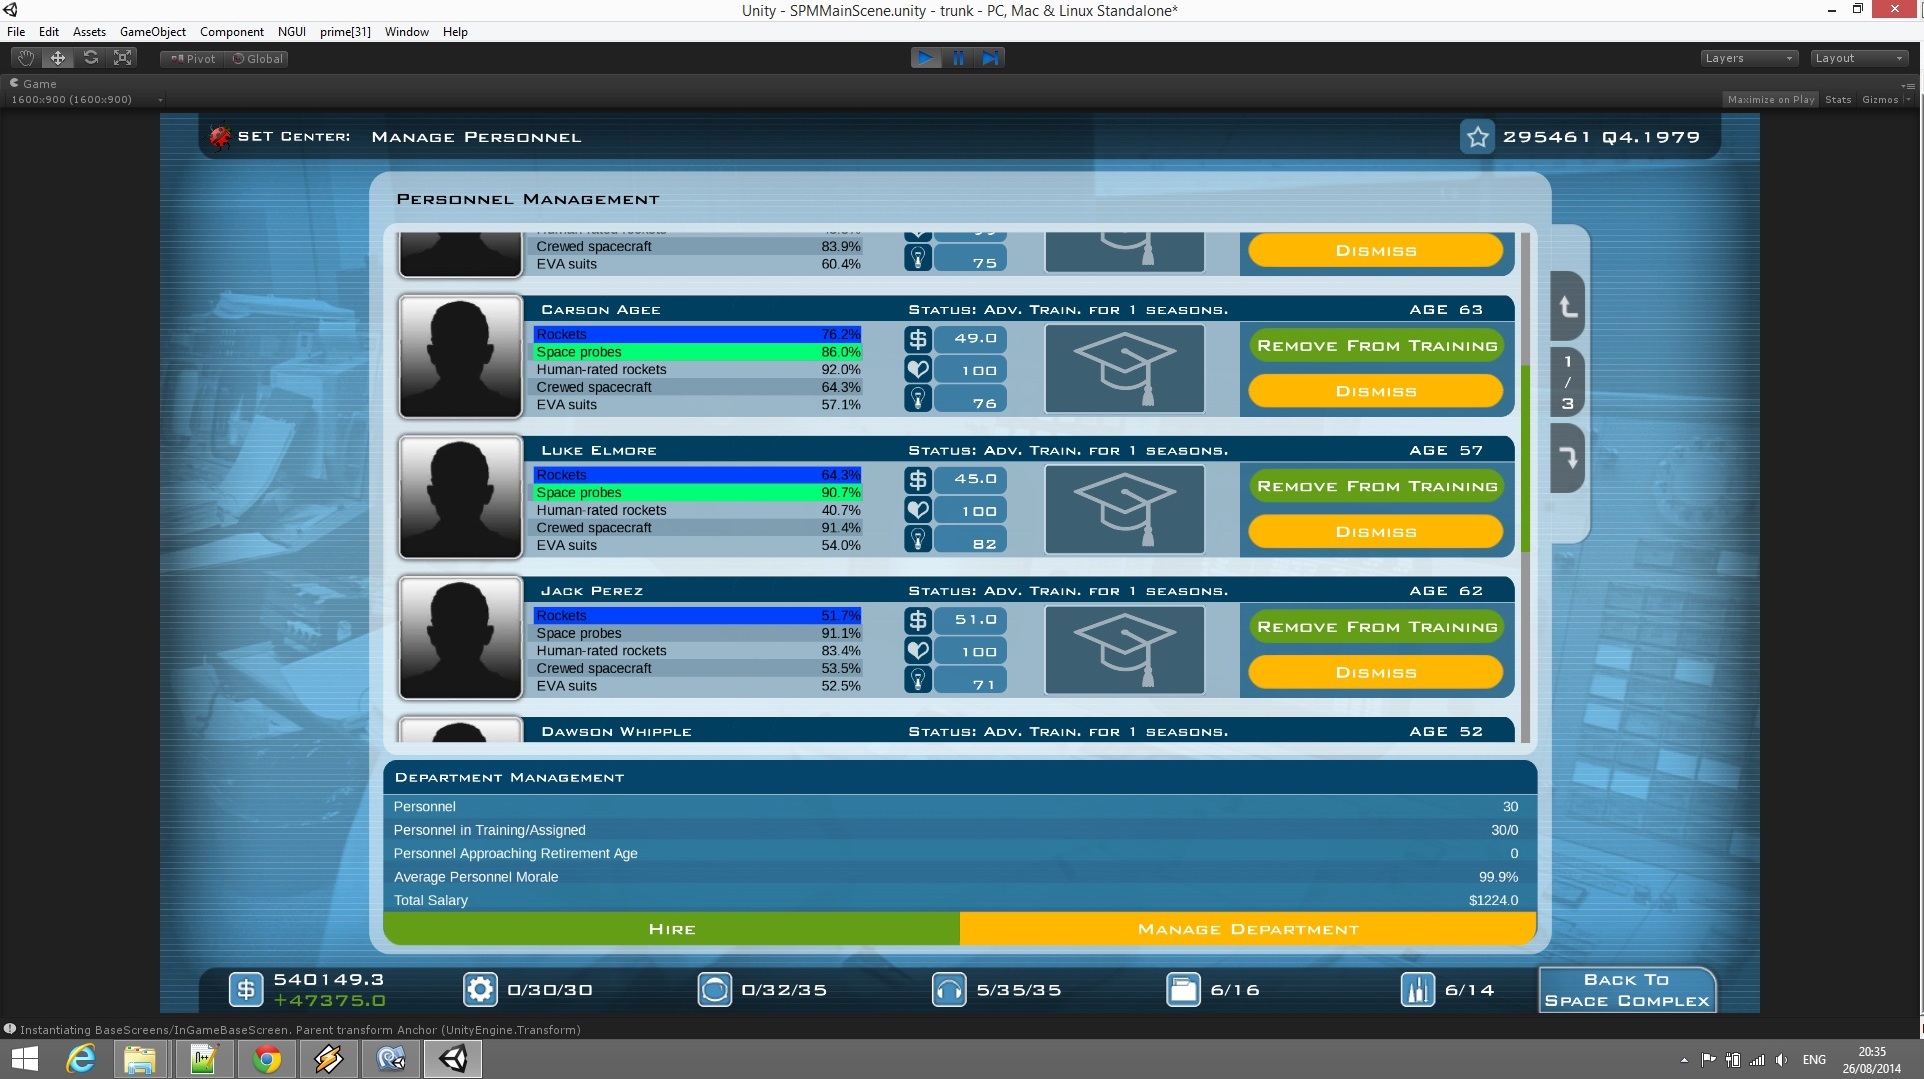Click the dollar funds icon in bottom bar
This screenshot has width=1924, height=1079.
[x=246, y=990]
